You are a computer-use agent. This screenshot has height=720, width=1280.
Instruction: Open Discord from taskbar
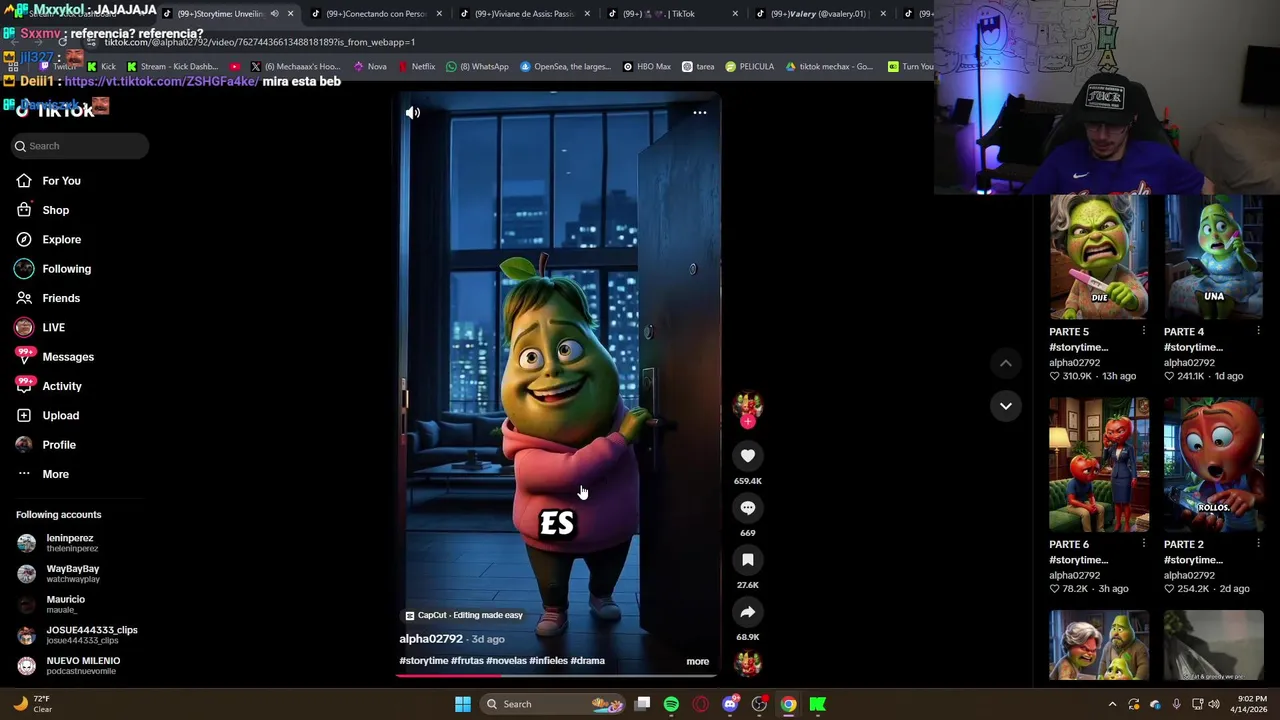point(730,704)
